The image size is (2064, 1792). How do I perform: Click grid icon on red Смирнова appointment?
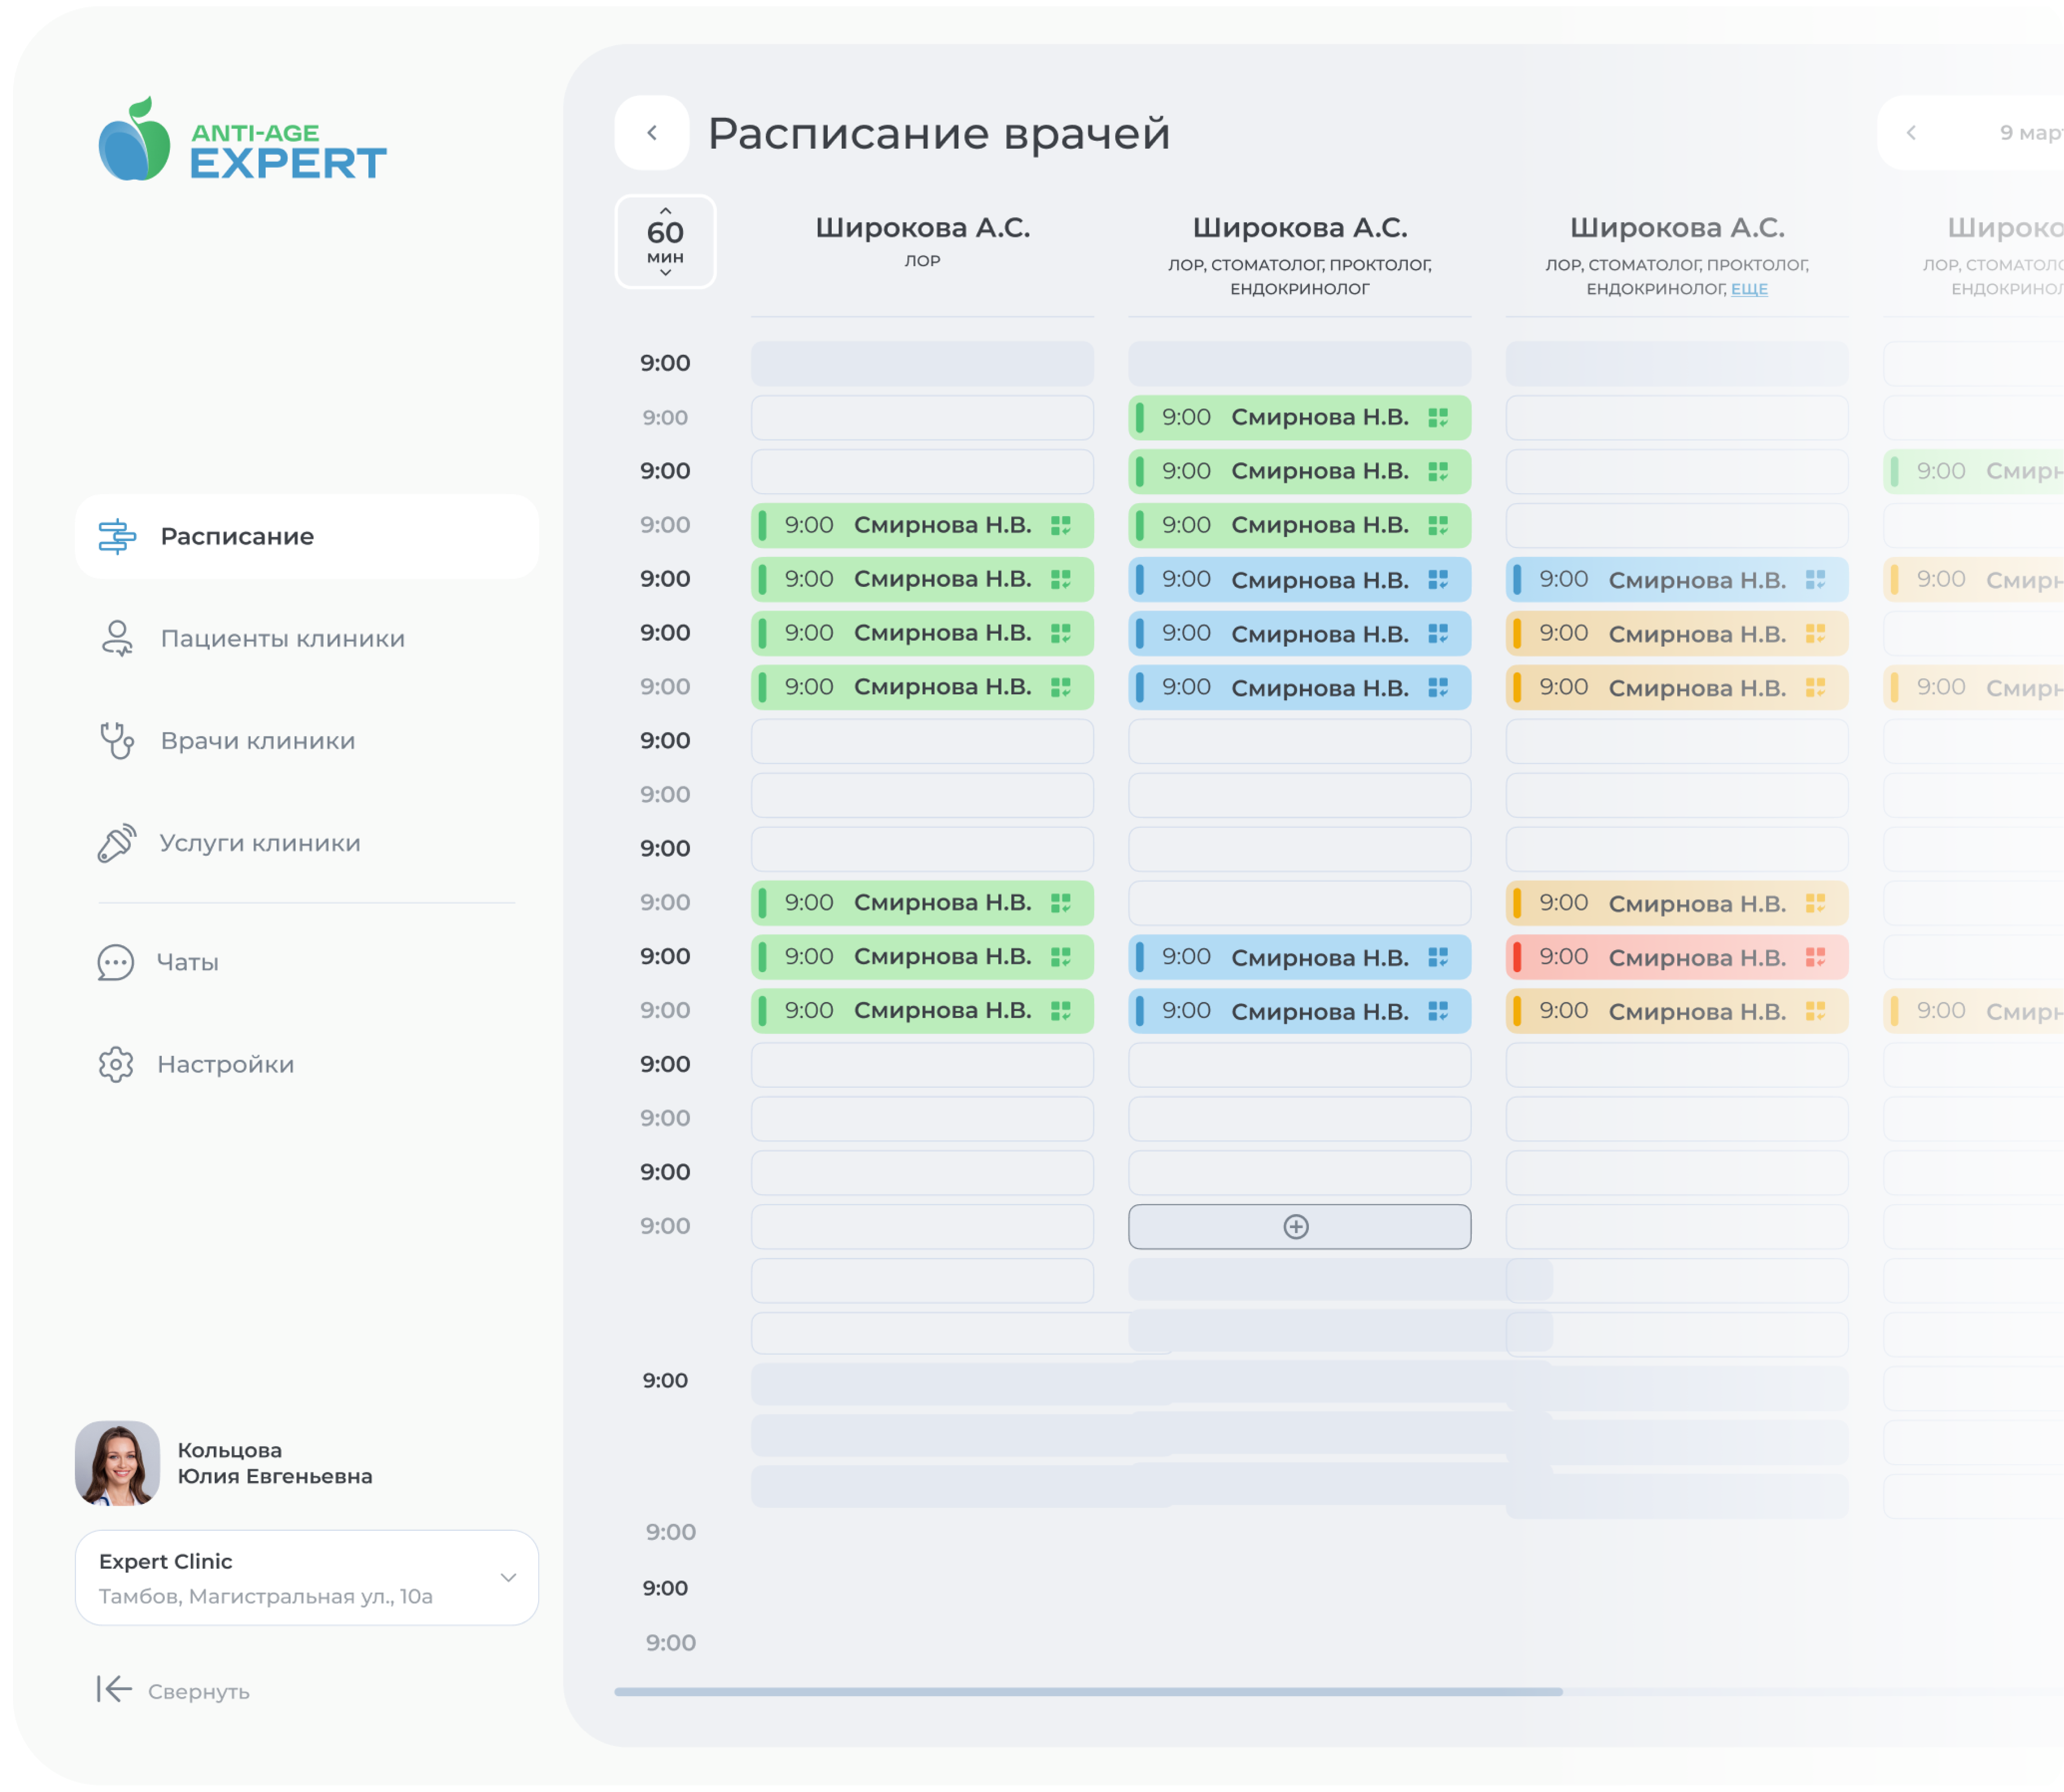[x=1815, y=957]
